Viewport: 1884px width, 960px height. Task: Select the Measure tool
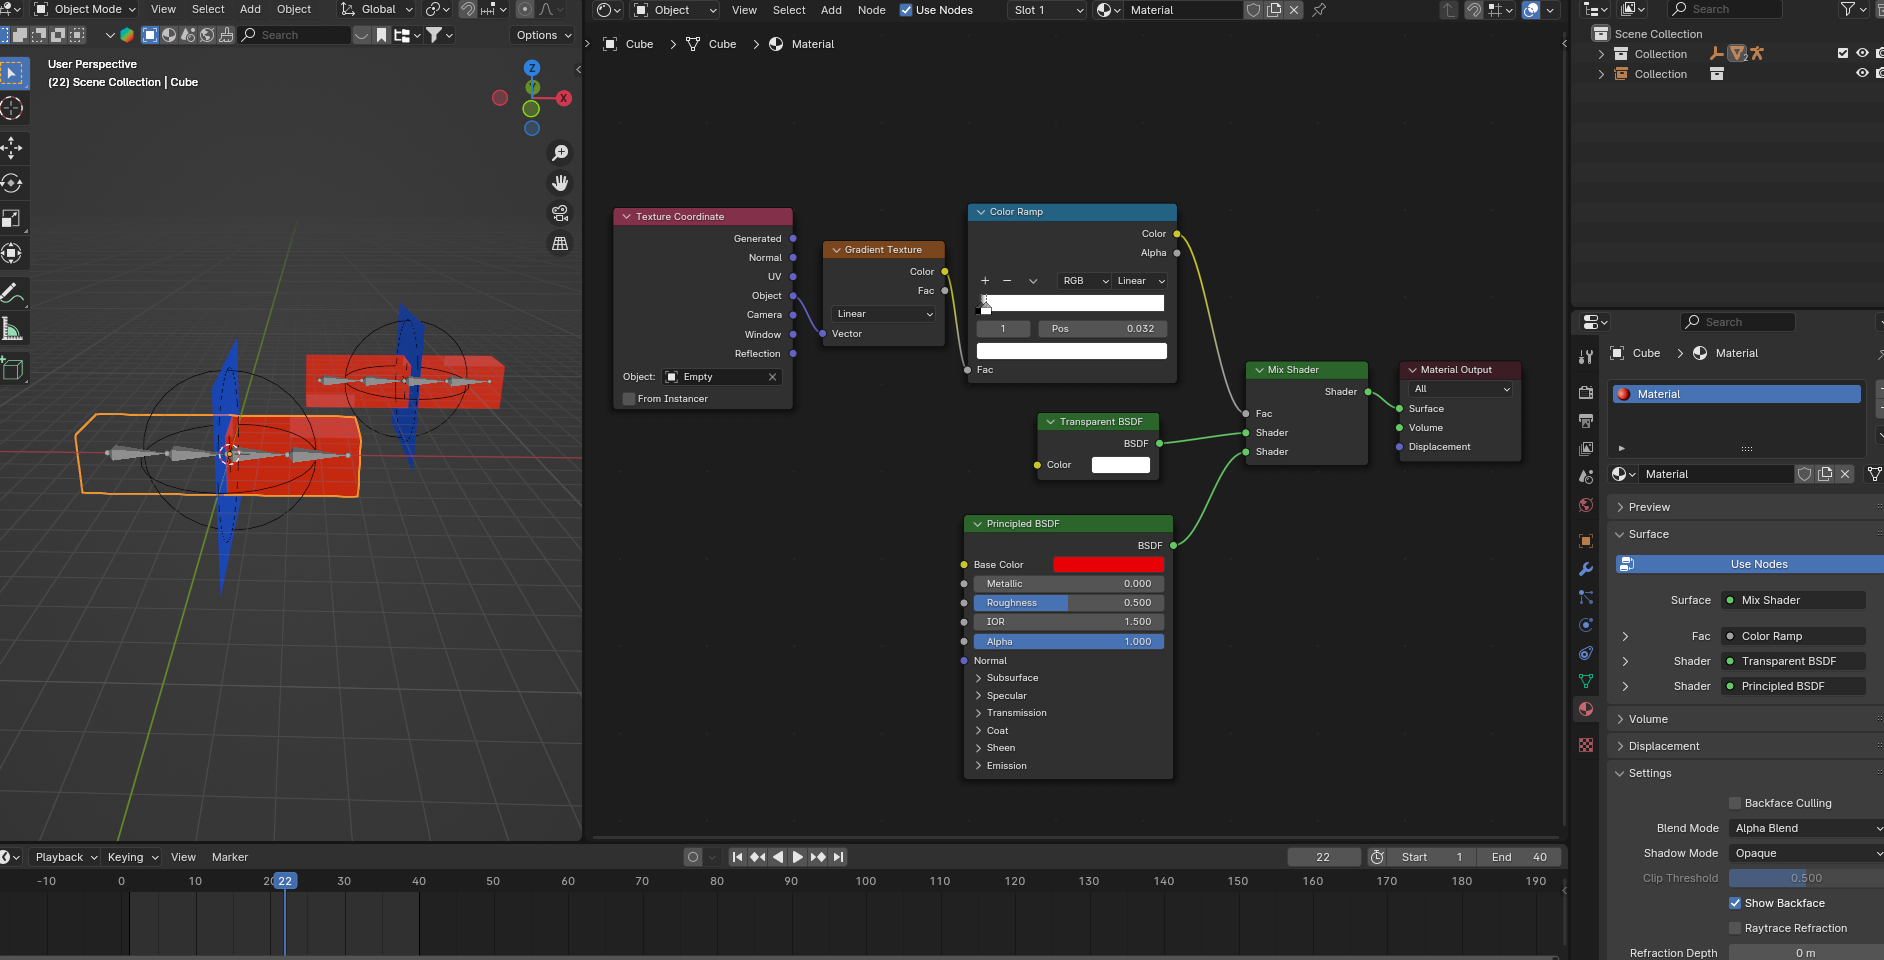tap(12, 328)
